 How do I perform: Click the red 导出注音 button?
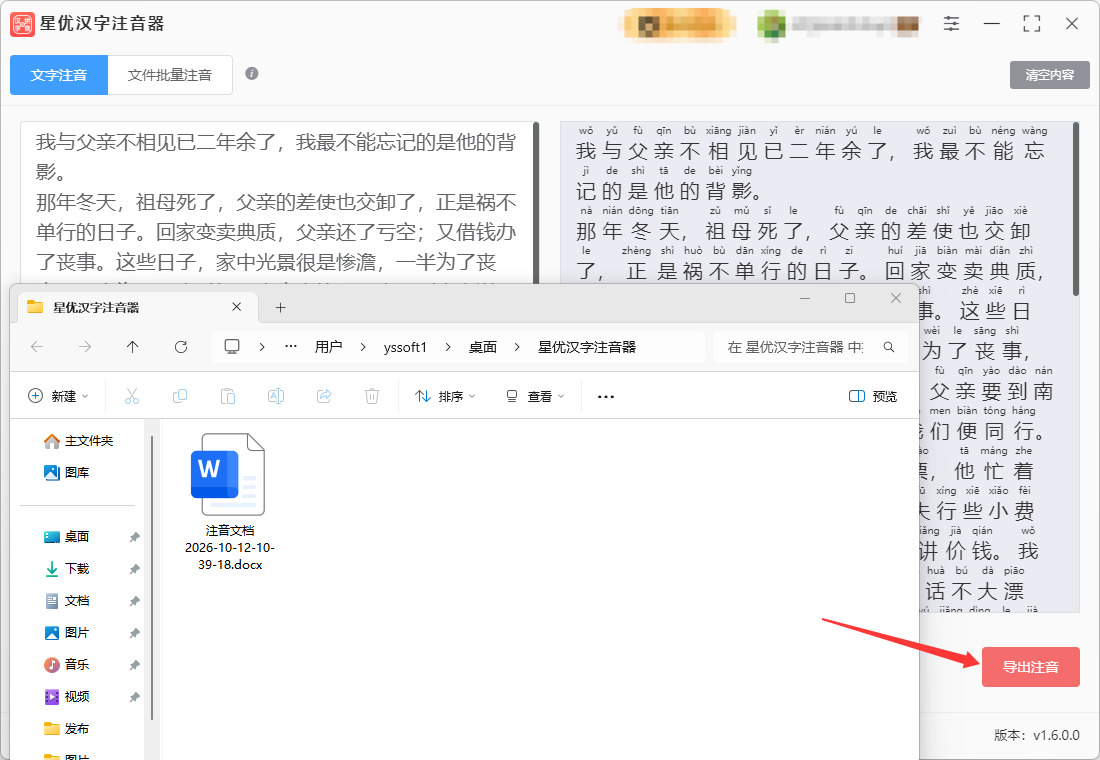[1031, 667]
